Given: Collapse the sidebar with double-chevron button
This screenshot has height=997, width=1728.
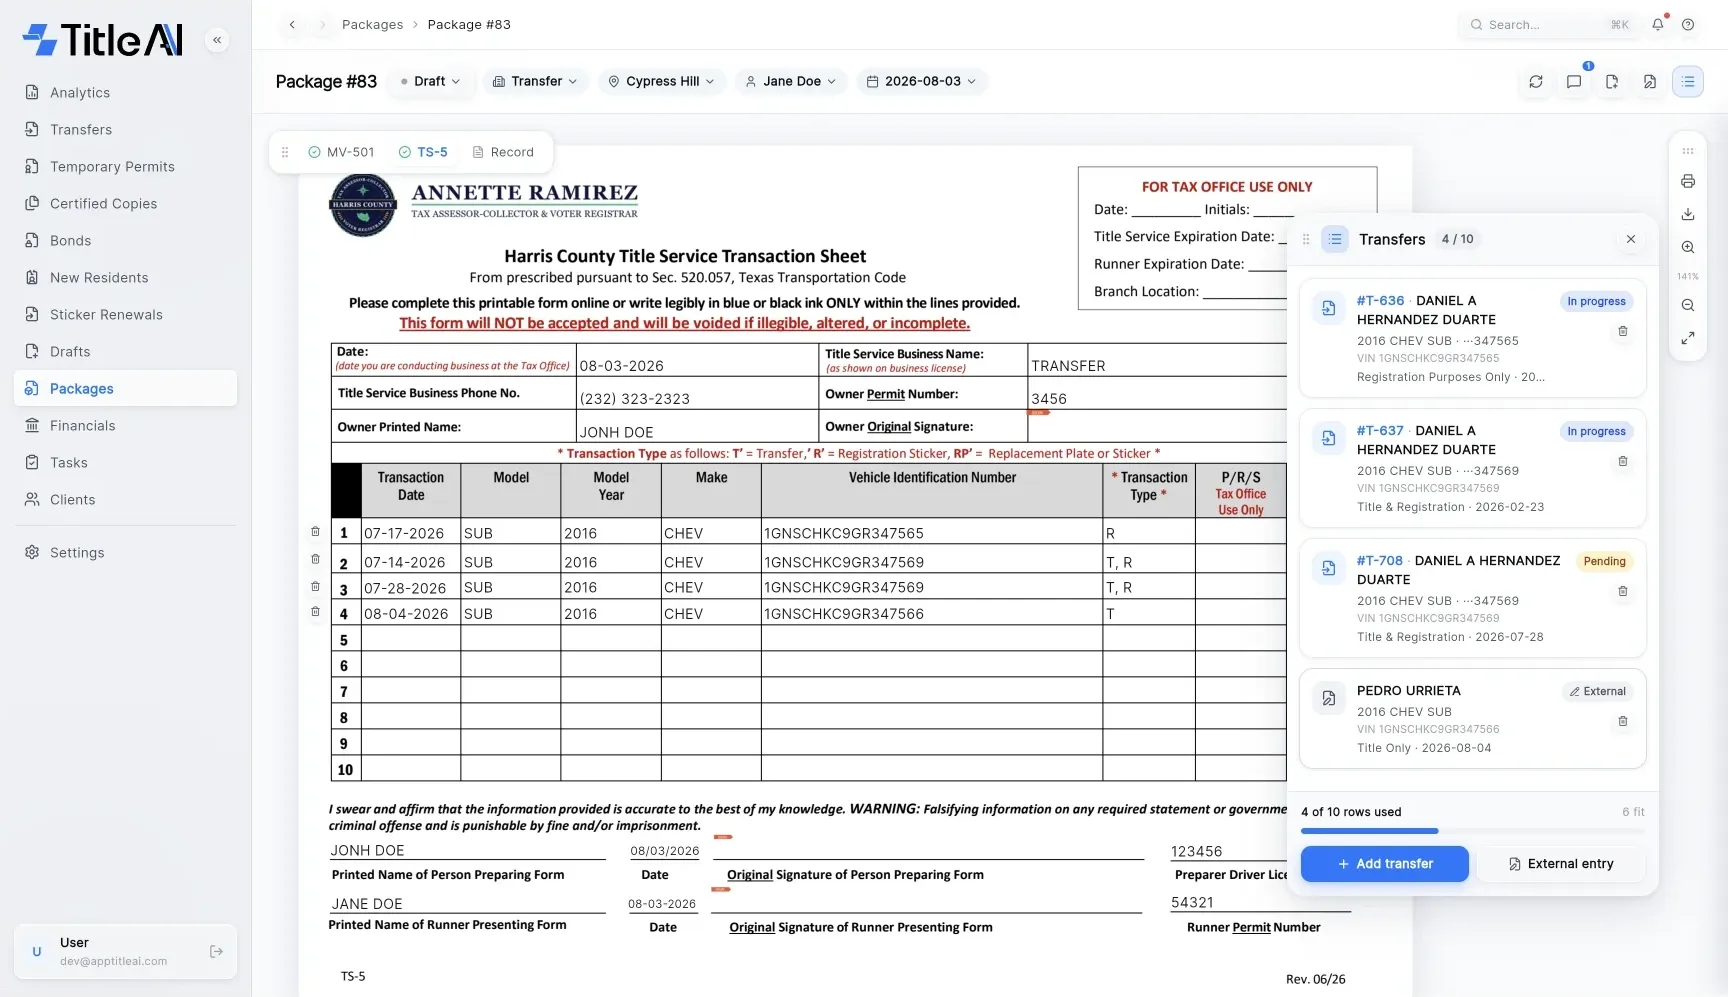Looking at the screenshot, I should [217, 40].
